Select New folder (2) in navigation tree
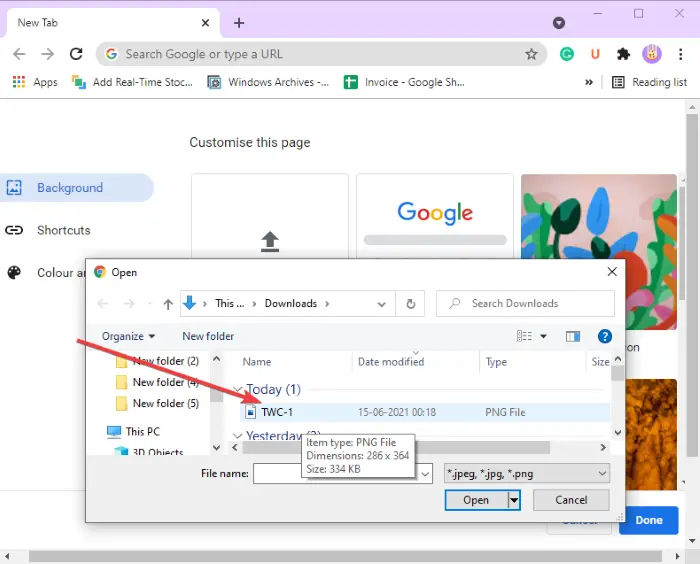Image resolution: width=700 pixels, height=564 pixels. click(x=157, y=361)
